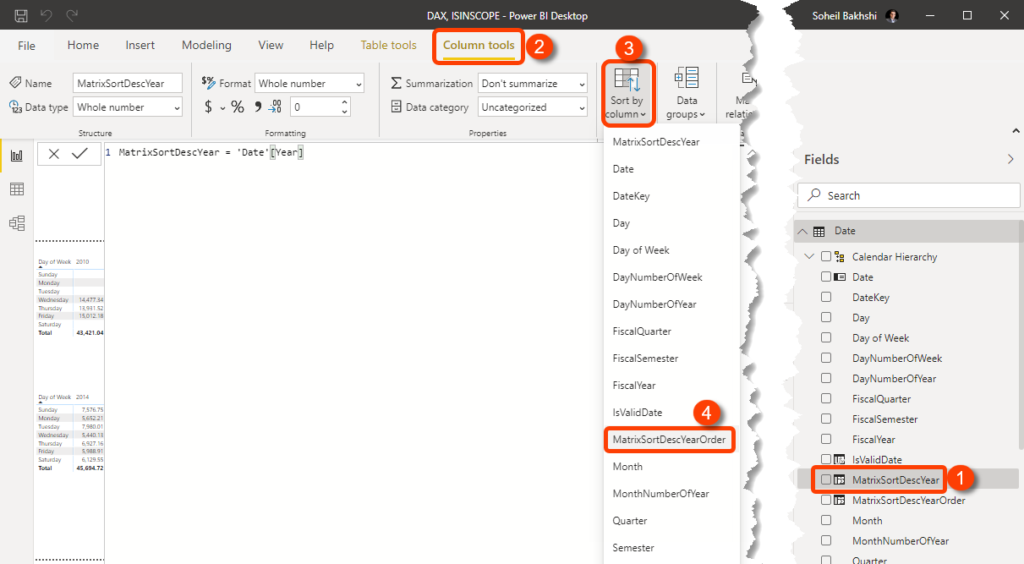Click the Search box in Fields pane
The width and height of the screenshot is (1024, 564).
click(908, 195)
